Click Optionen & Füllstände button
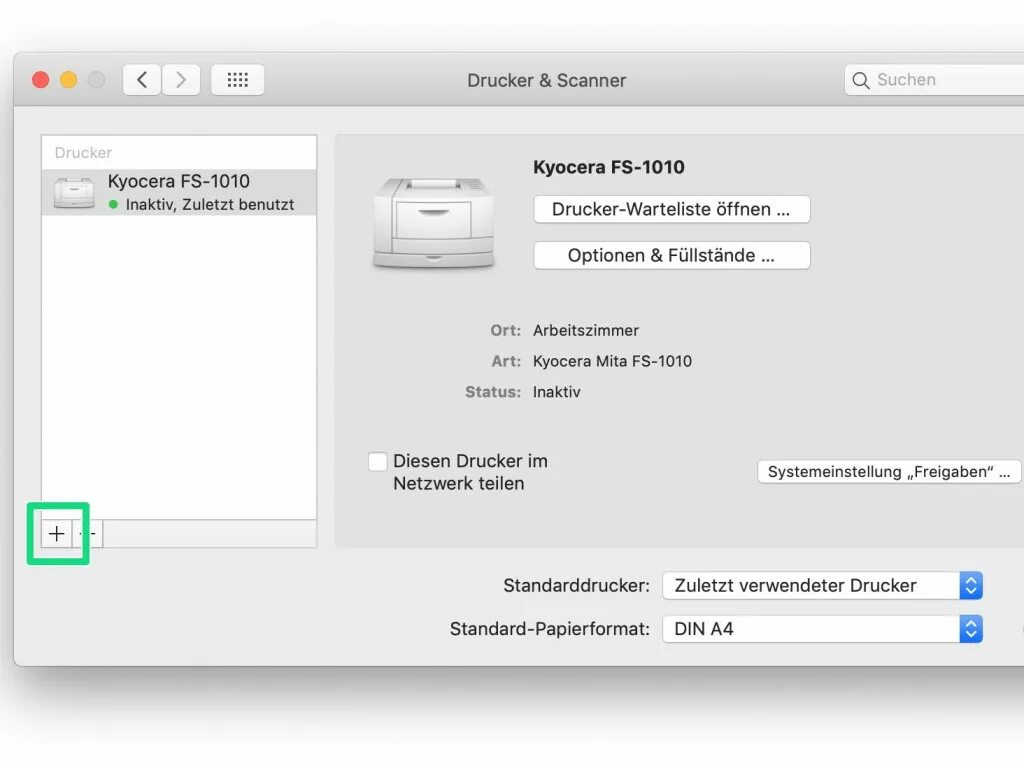Image resolution: width=1024 pixels, height=768 pixels. pyautogui.click(x=671, y=255)
